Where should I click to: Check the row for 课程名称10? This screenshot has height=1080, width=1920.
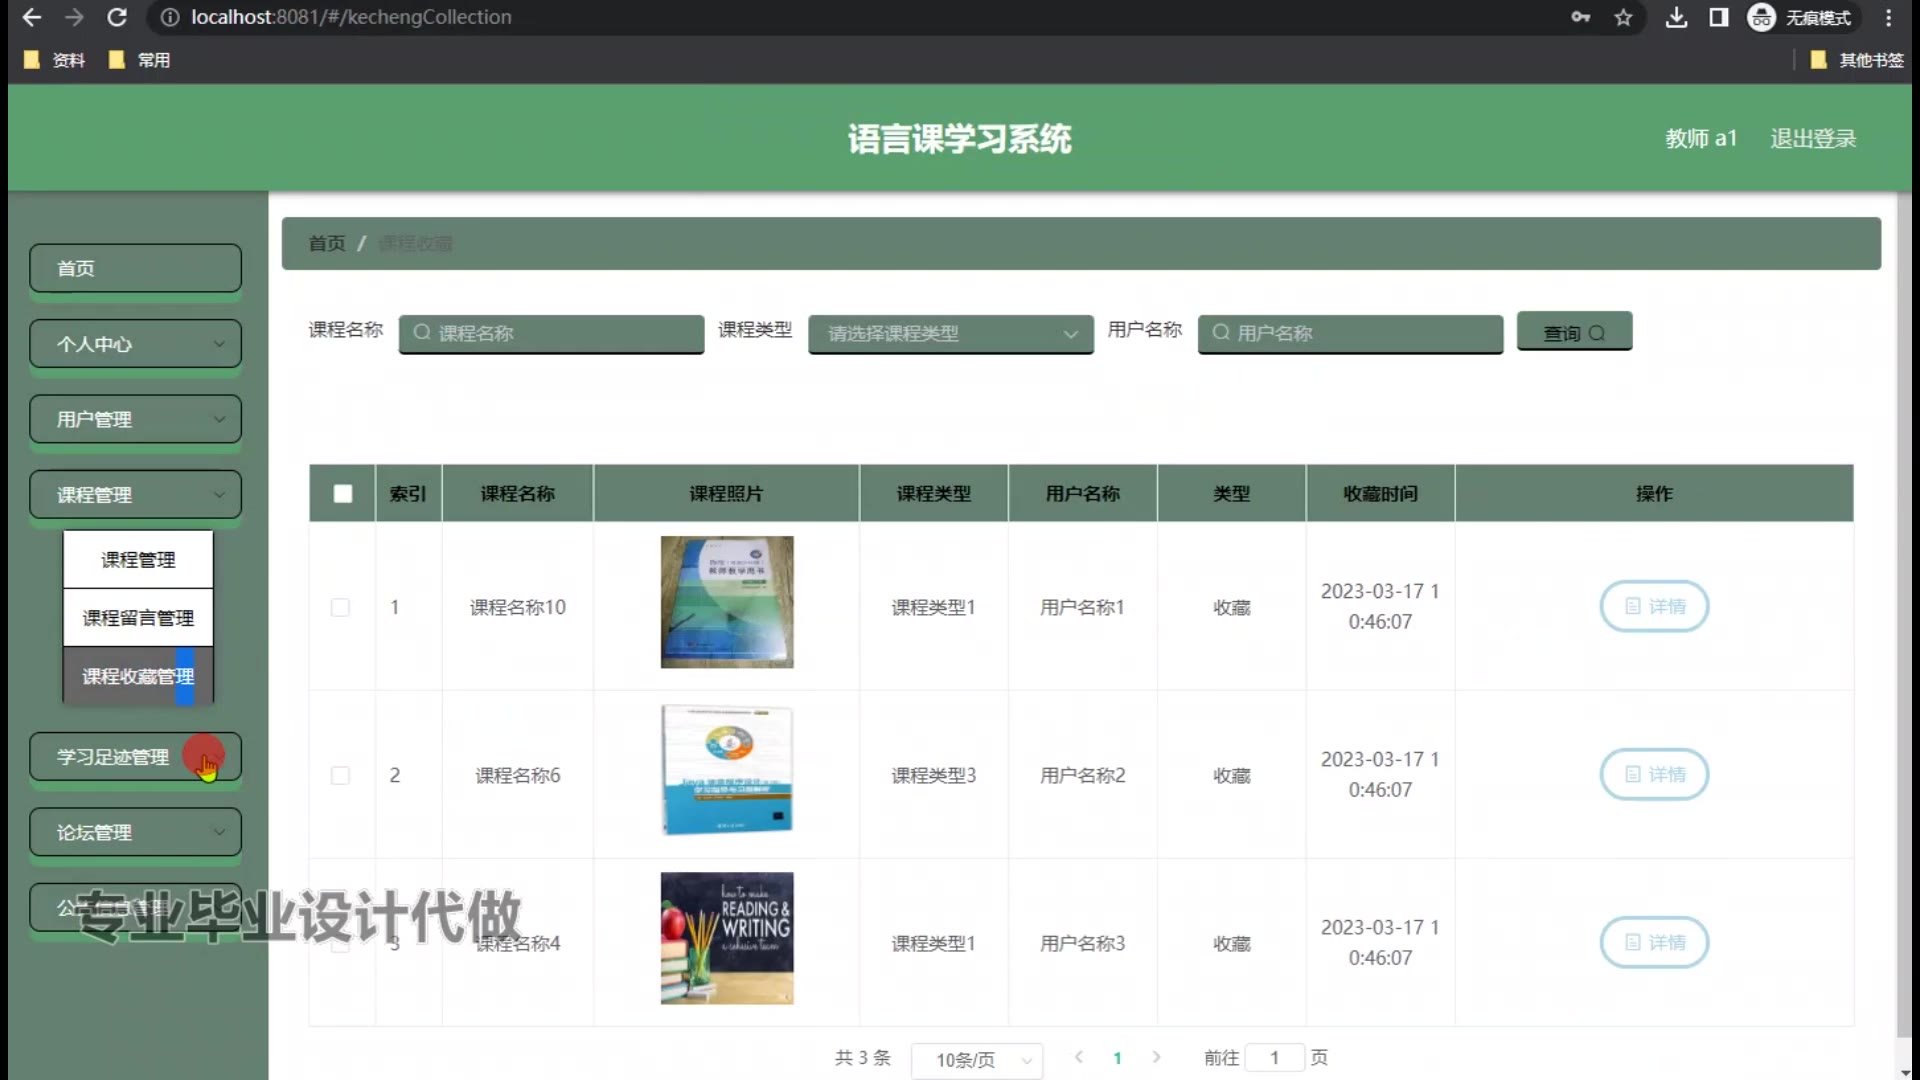(x=340, y=607)
